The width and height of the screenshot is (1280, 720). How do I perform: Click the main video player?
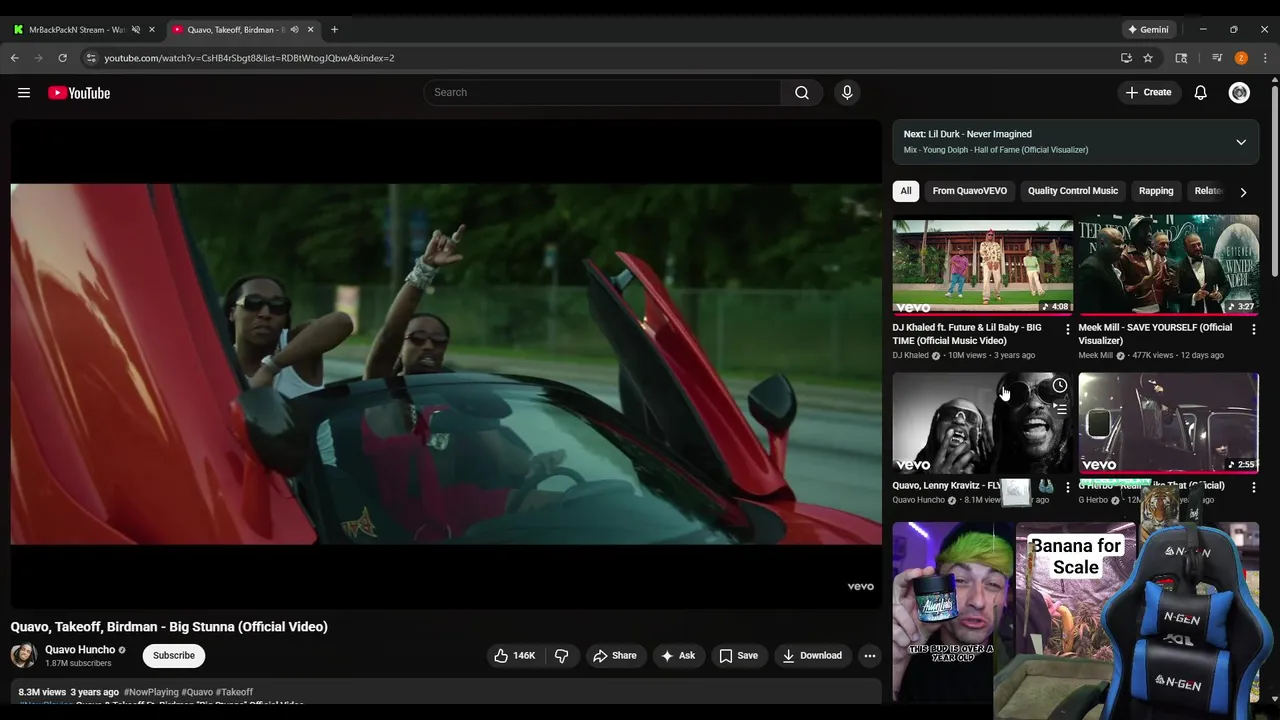tap(446, 364)
